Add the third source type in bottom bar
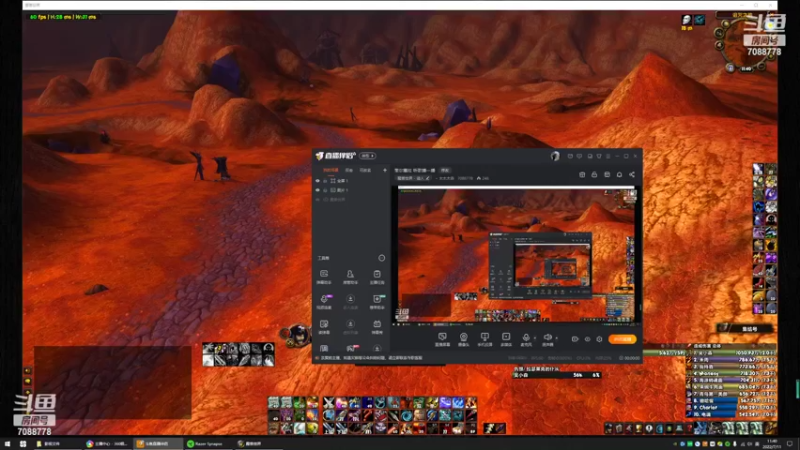The image size is (800, 450). 485,339
